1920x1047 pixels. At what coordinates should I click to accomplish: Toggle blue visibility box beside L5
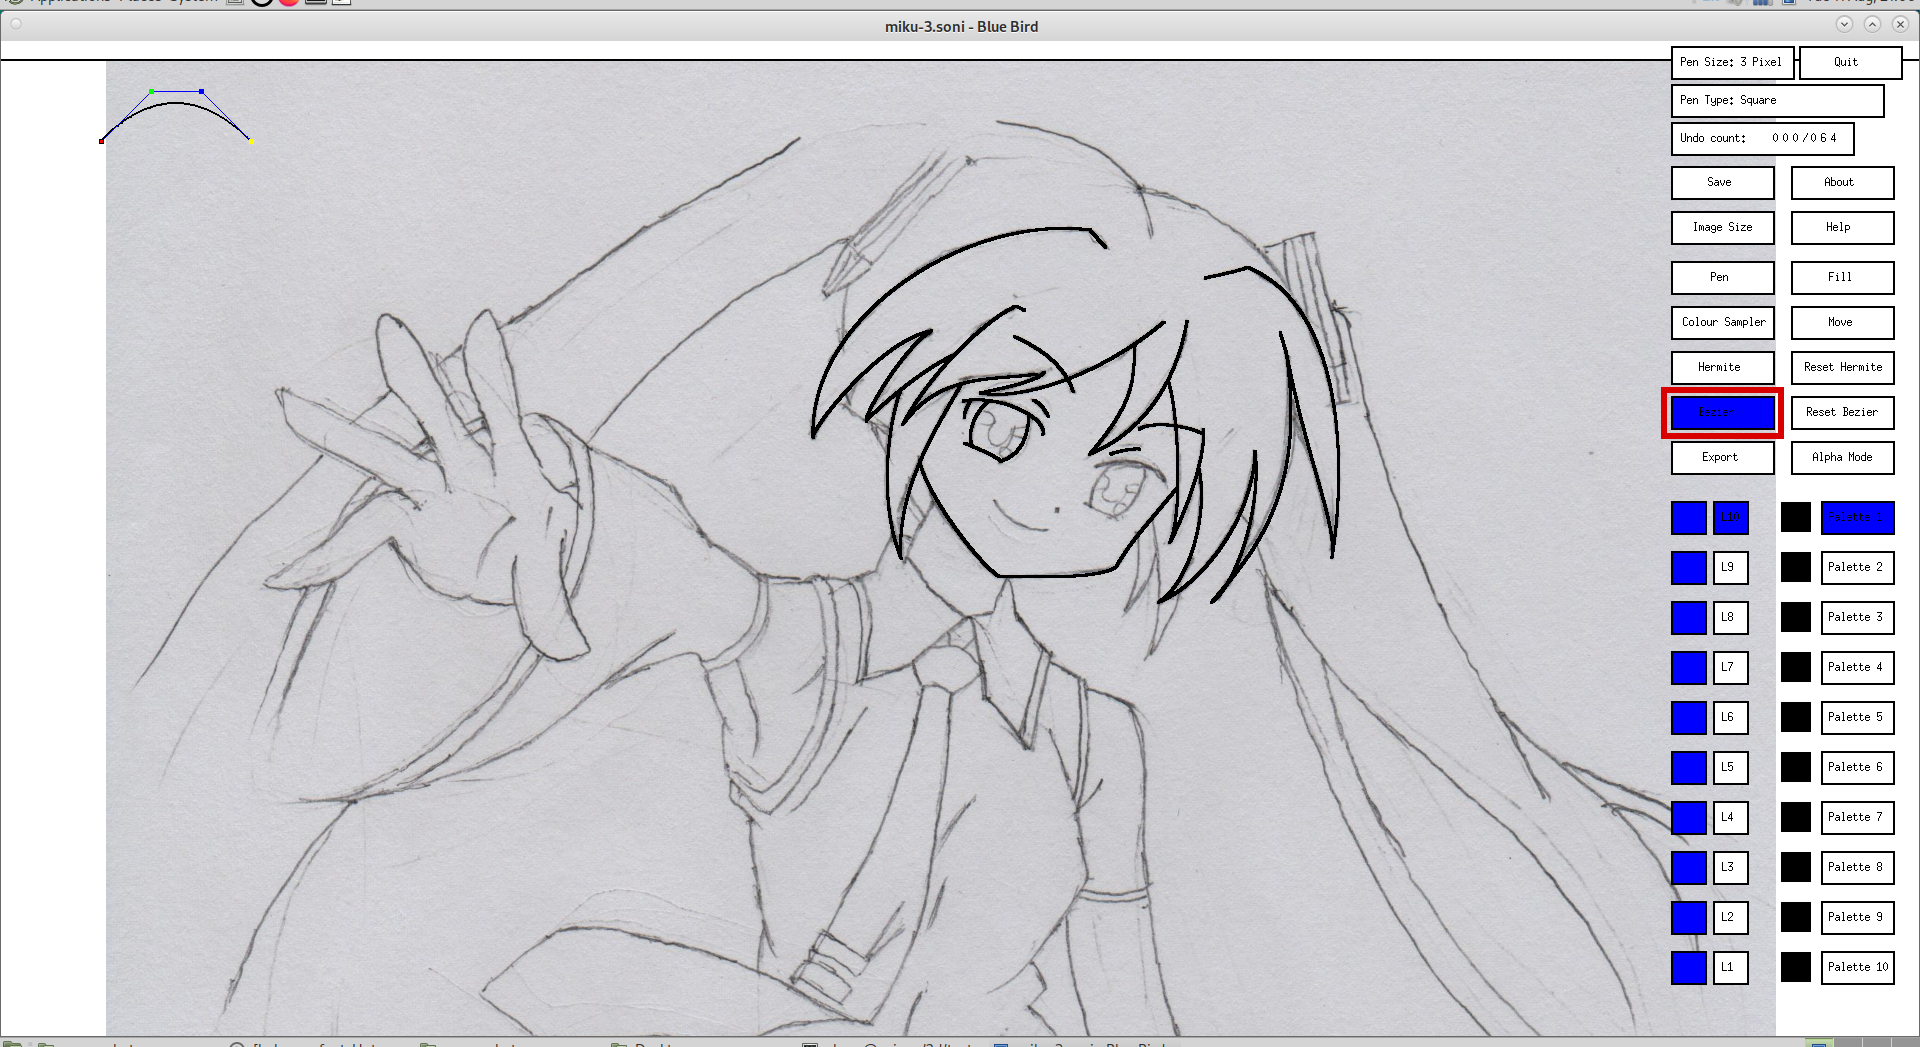(1689, 768)
